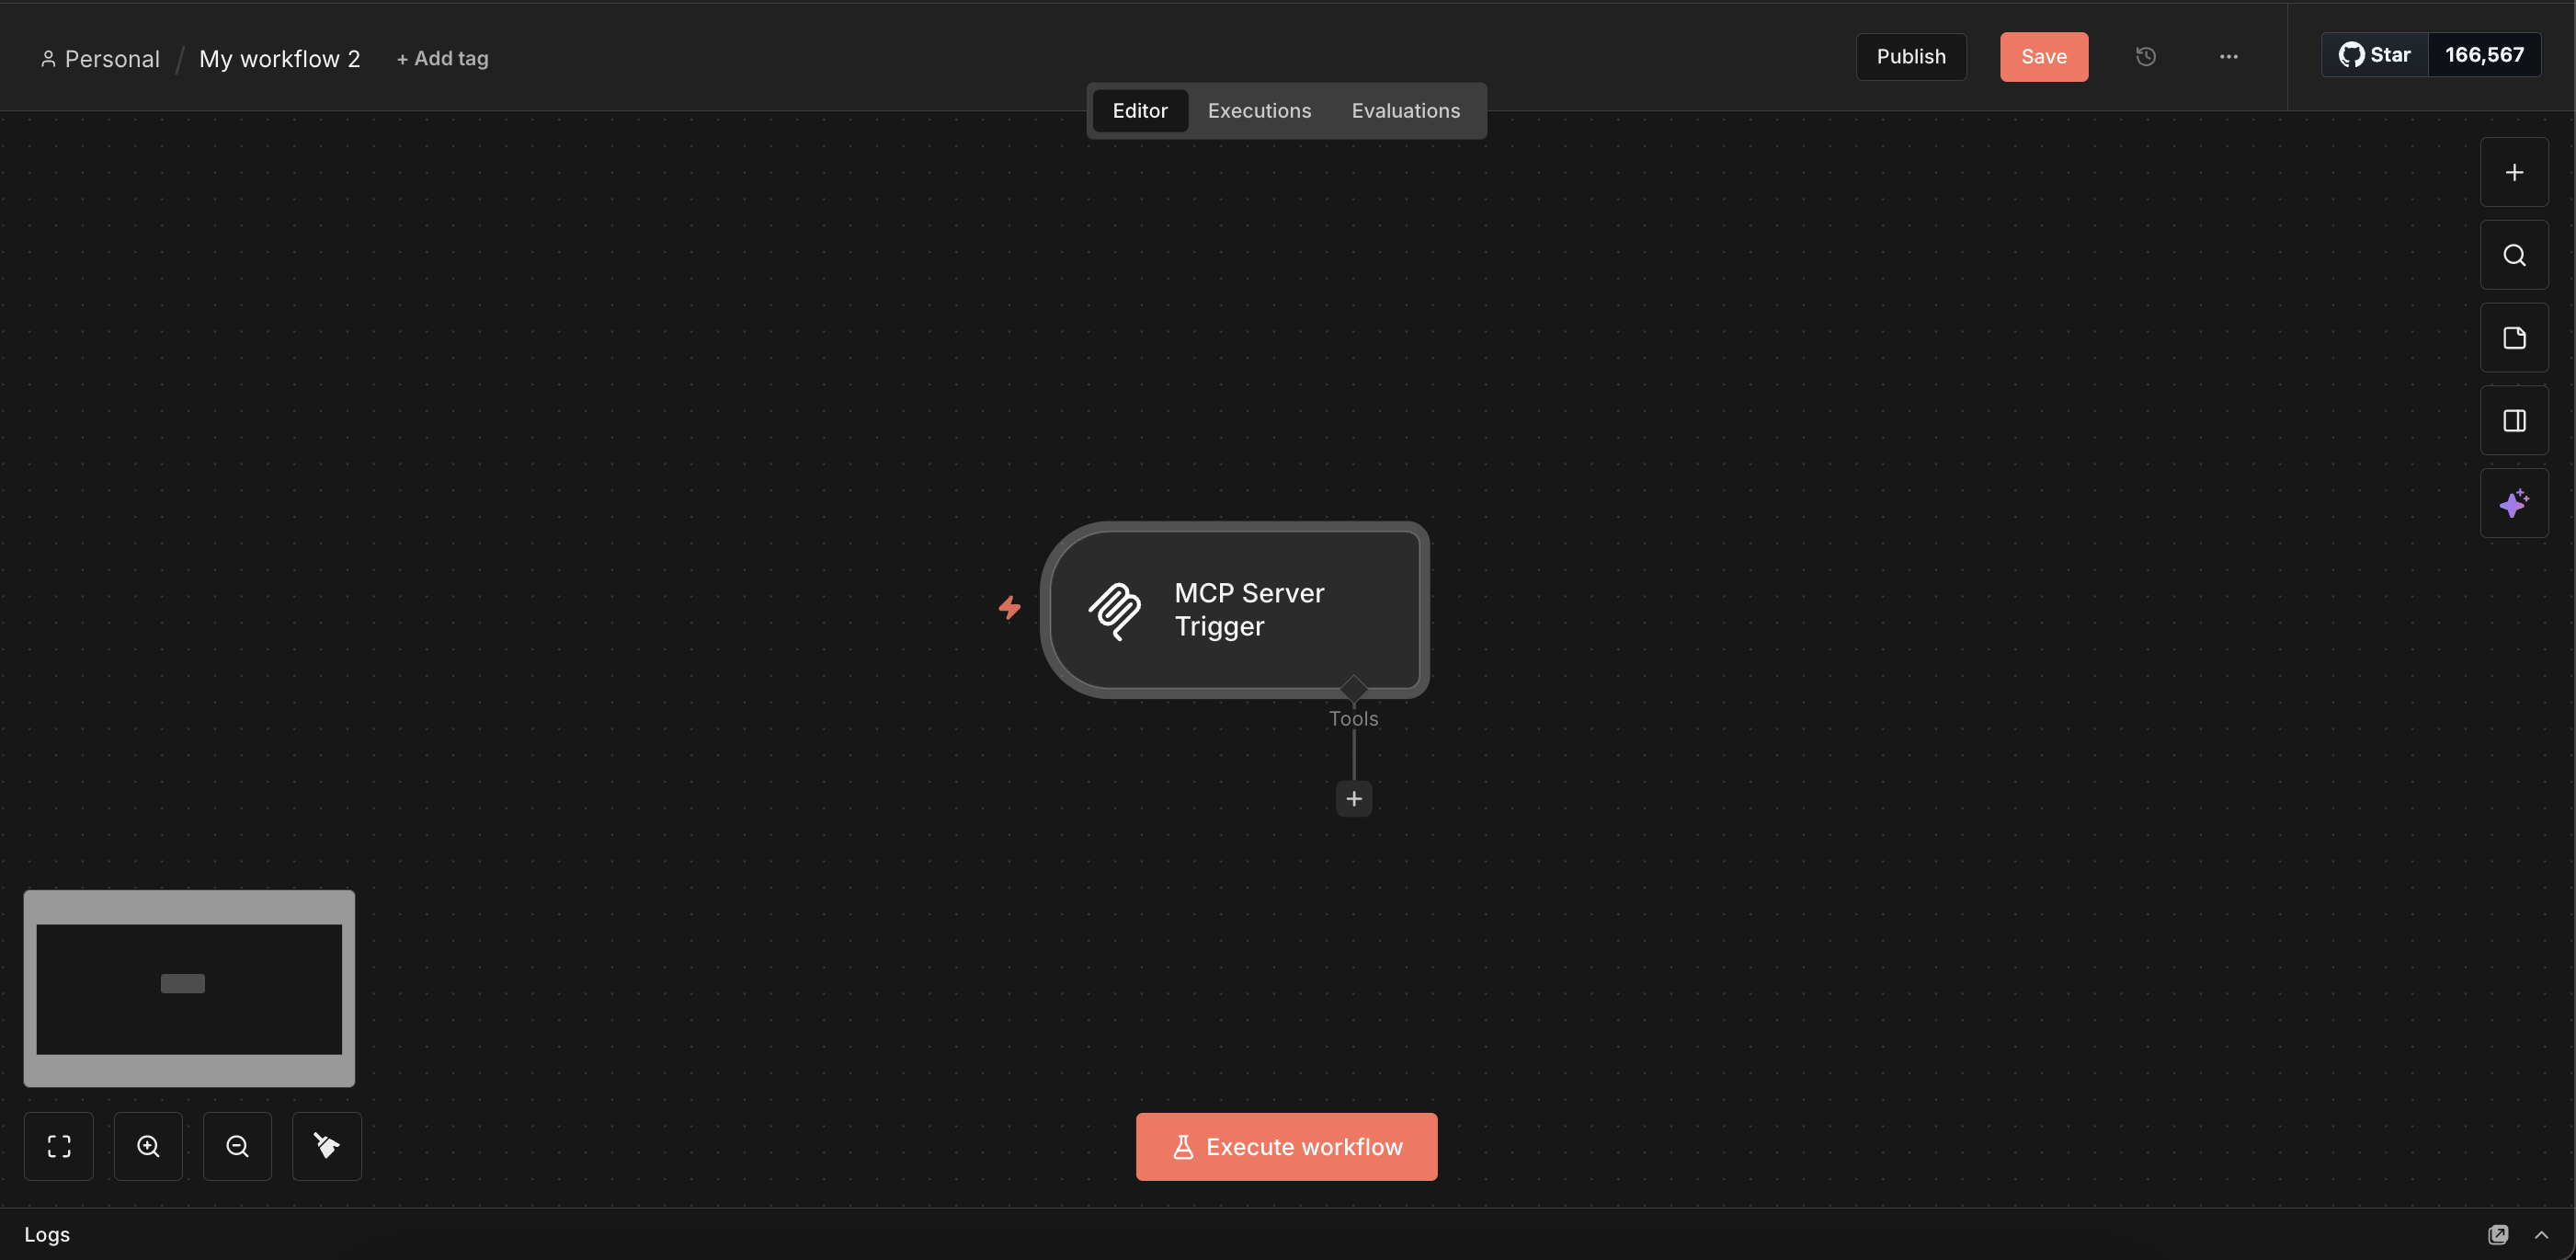Tidy up the workflow layout
This screenshot has height=1260, width=2576.
[326, 1146]
